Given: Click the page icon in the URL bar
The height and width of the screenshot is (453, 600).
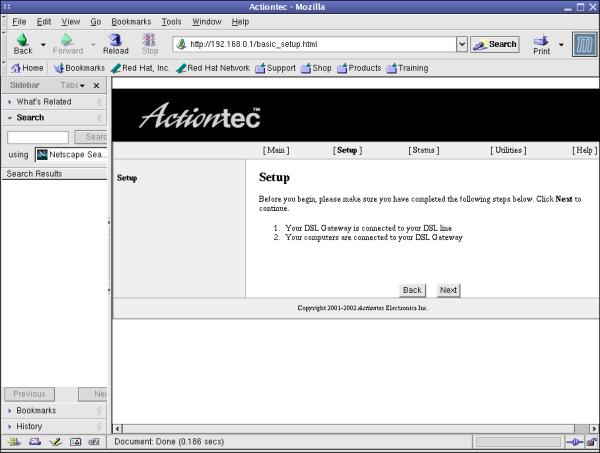Looking at the screenshot, I should click(x=181, y=44).
